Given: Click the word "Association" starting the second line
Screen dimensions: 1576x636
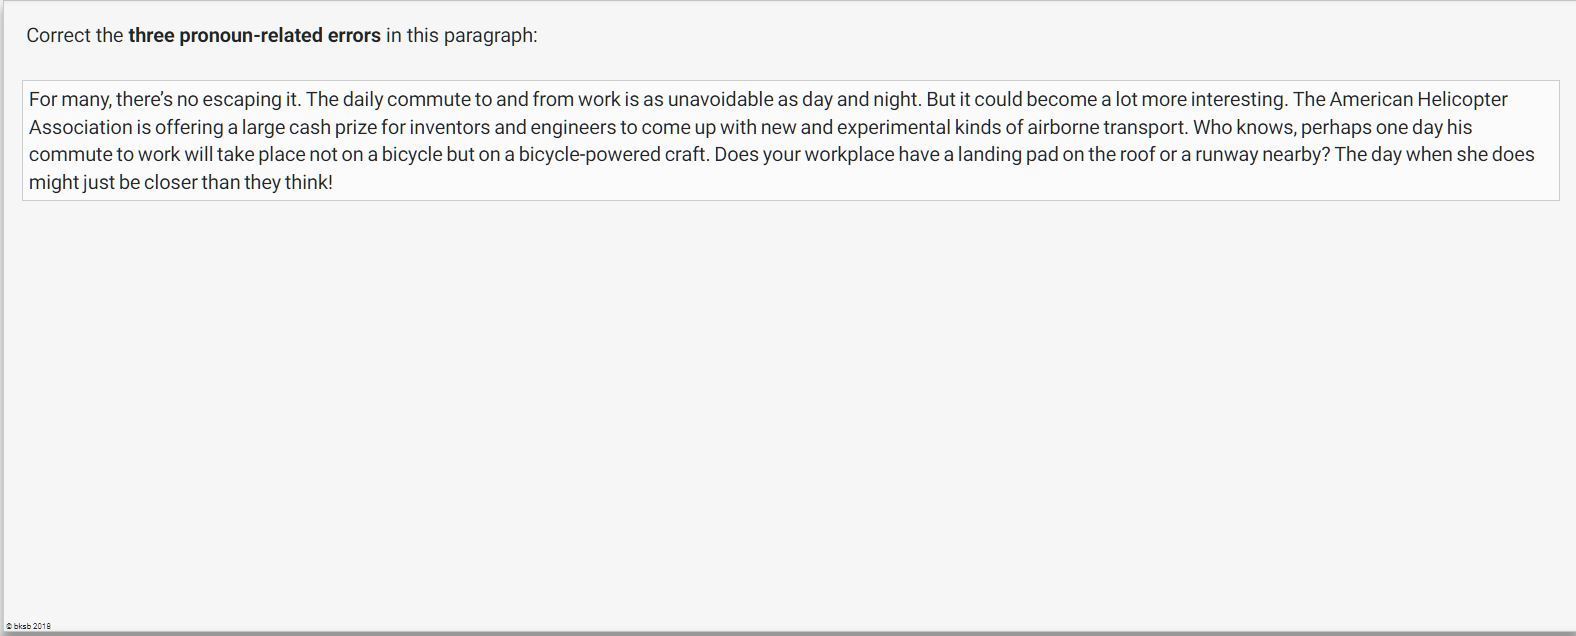Looking at the screenshot, I should point(80,127).
